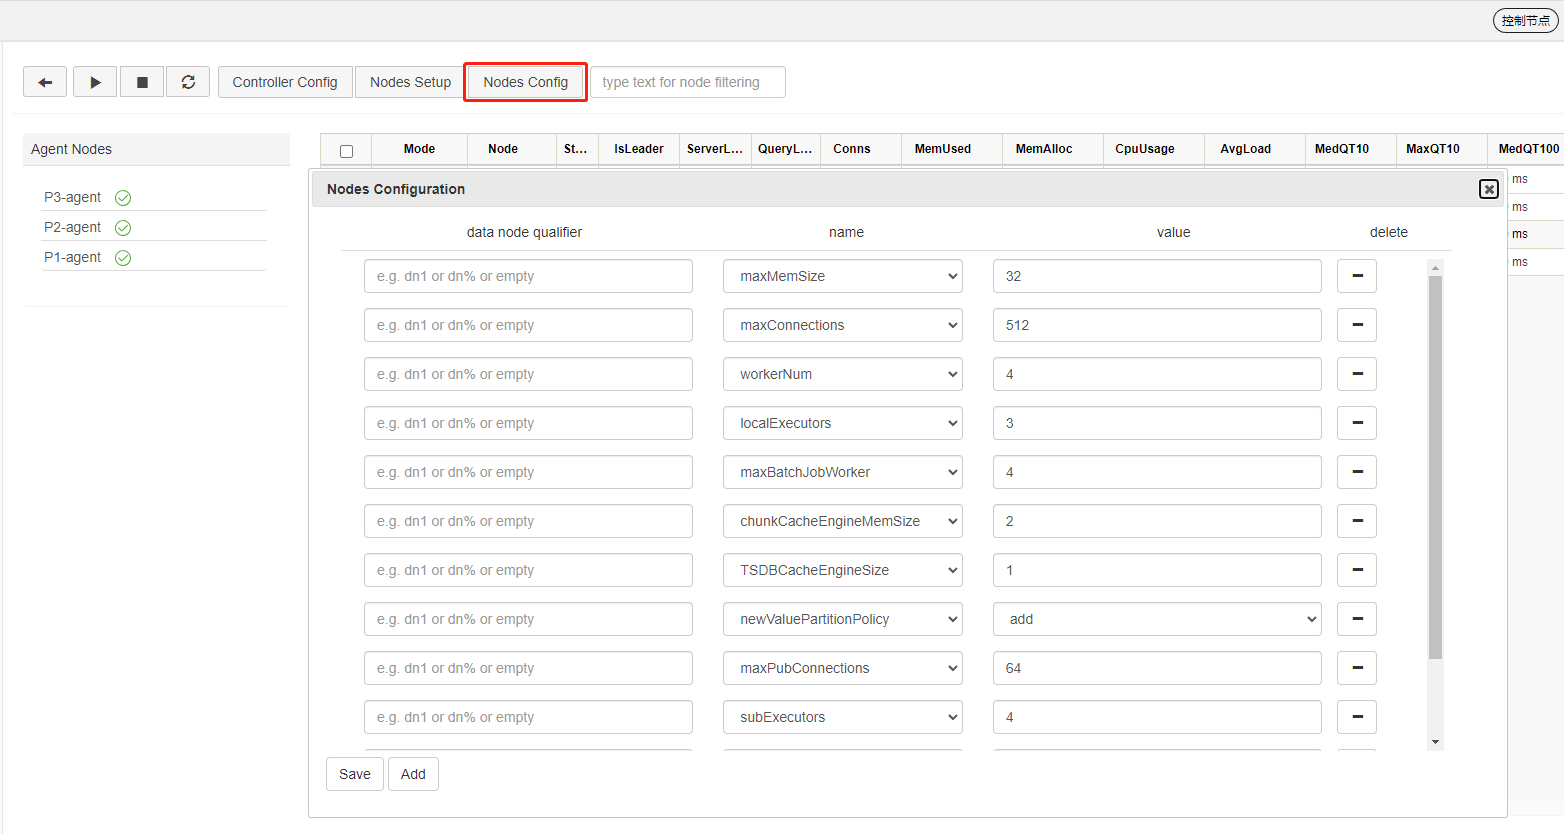Select P2-agent in Agent Nodes list

(73, 227)
